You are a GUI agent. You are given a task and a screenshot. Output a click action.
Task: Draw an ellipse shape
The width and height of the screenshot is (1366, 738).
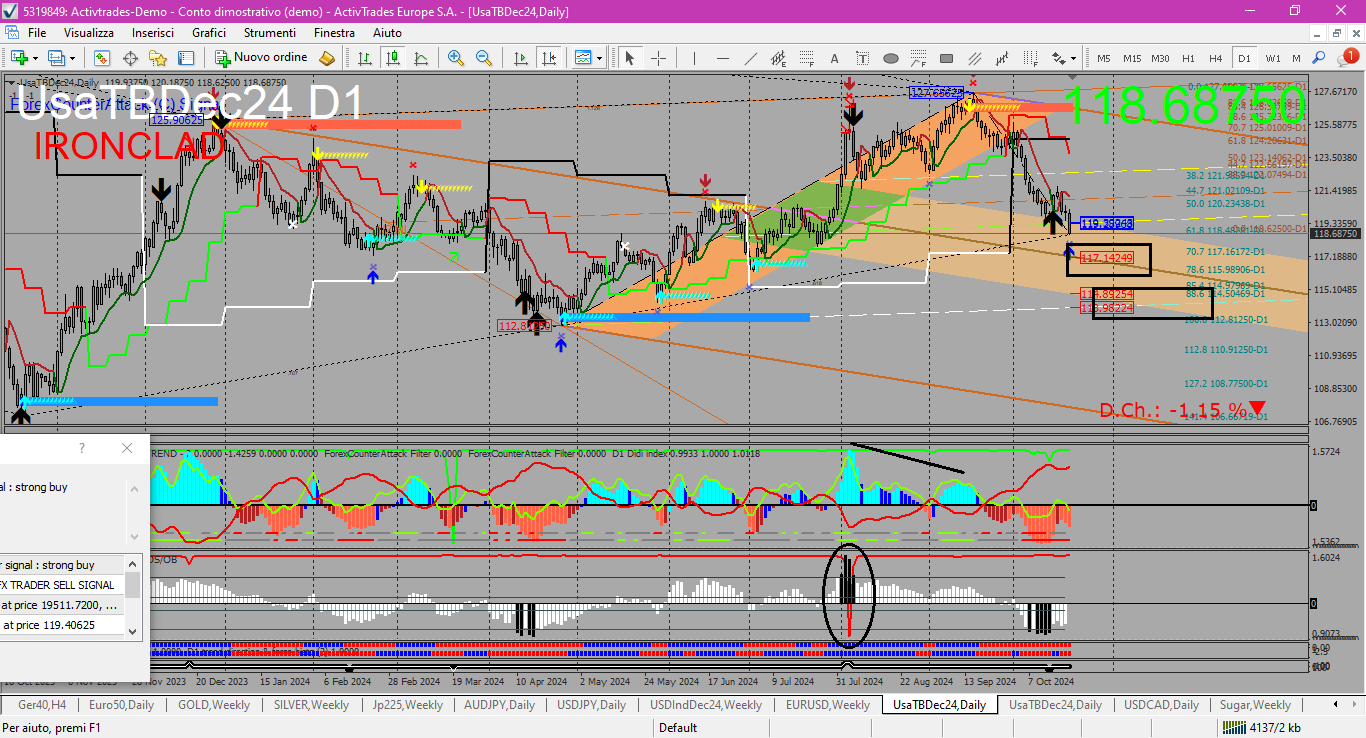point(891,58)
